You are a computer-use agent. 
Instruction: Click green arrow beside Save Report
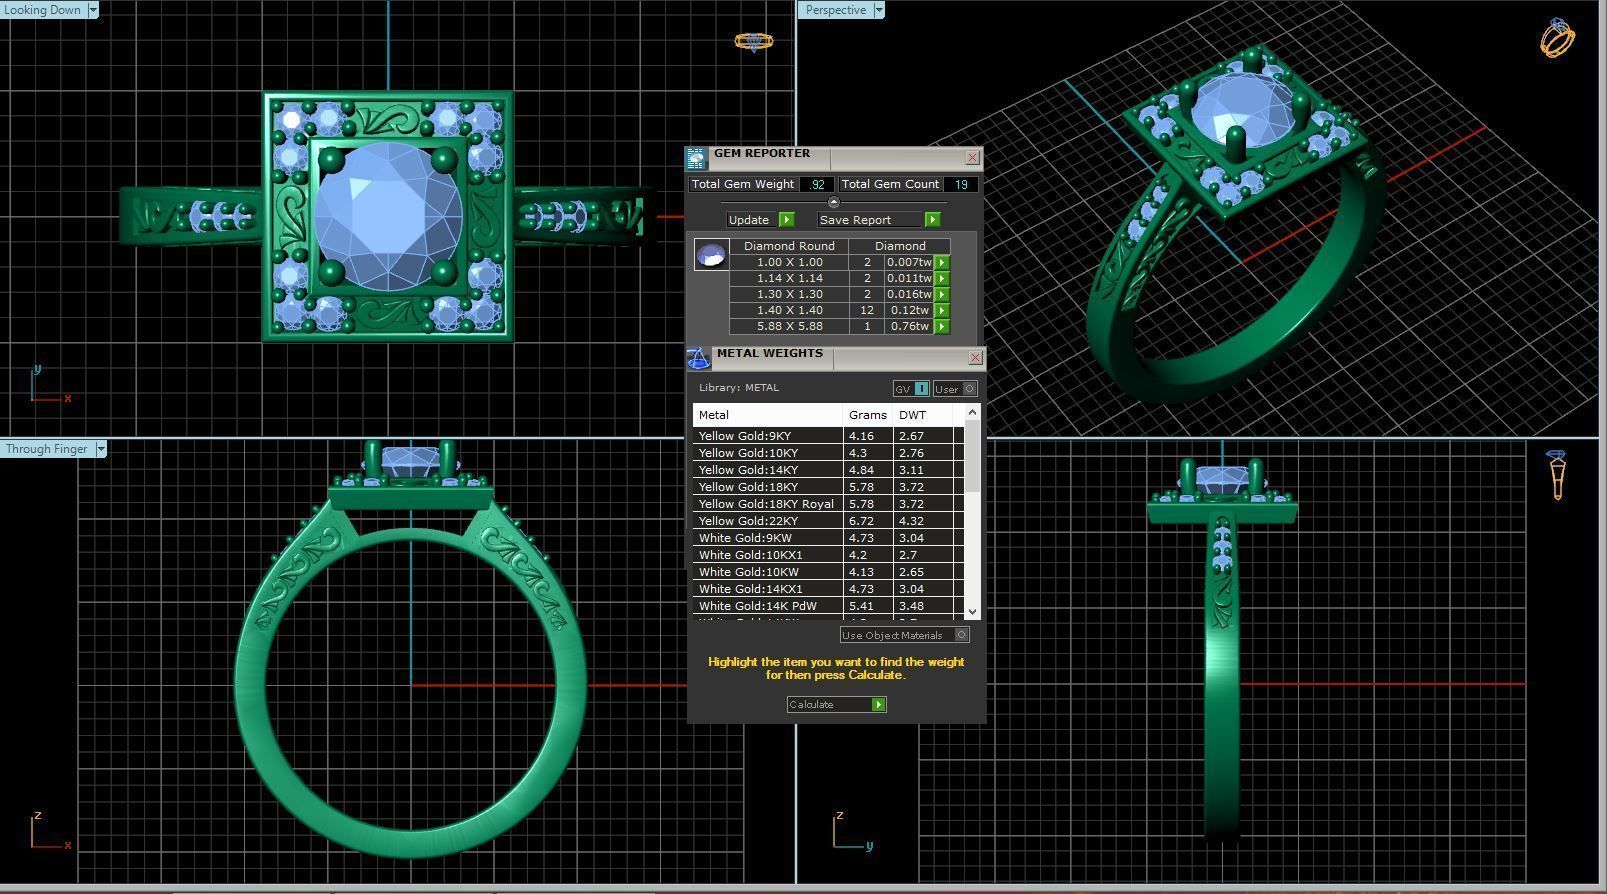pyautogui.click(x=932, y=220)
